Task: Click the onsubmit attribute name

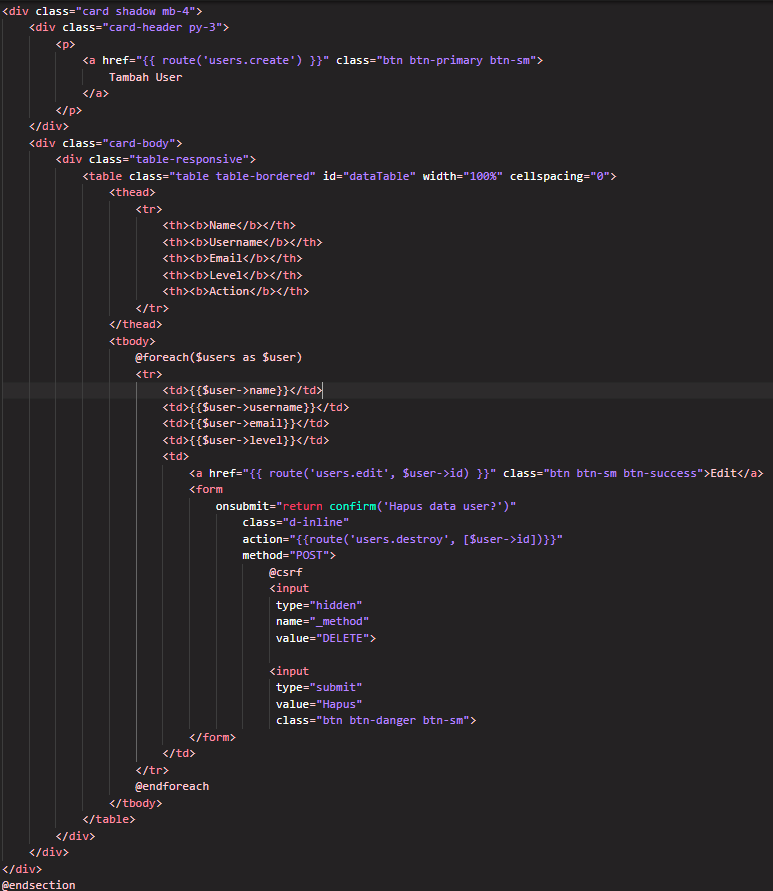Action: (242, 506)
